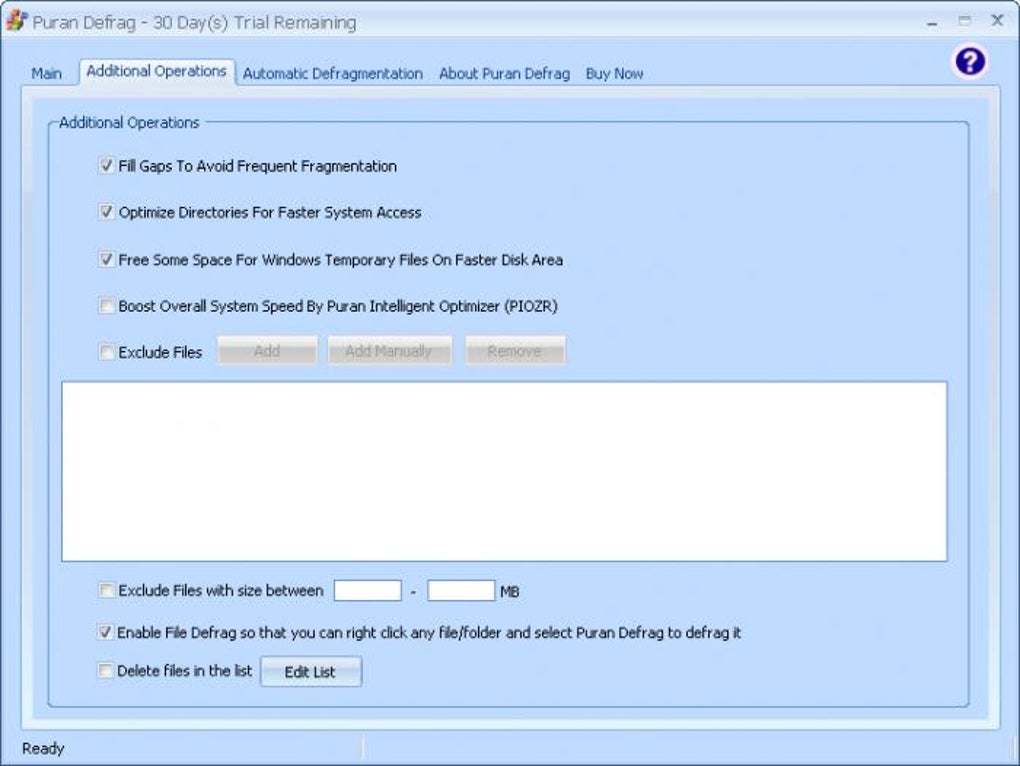Check the Exclude Files checkbox
The height and width of the screenshot is (766, 1020).
(107, 352)
